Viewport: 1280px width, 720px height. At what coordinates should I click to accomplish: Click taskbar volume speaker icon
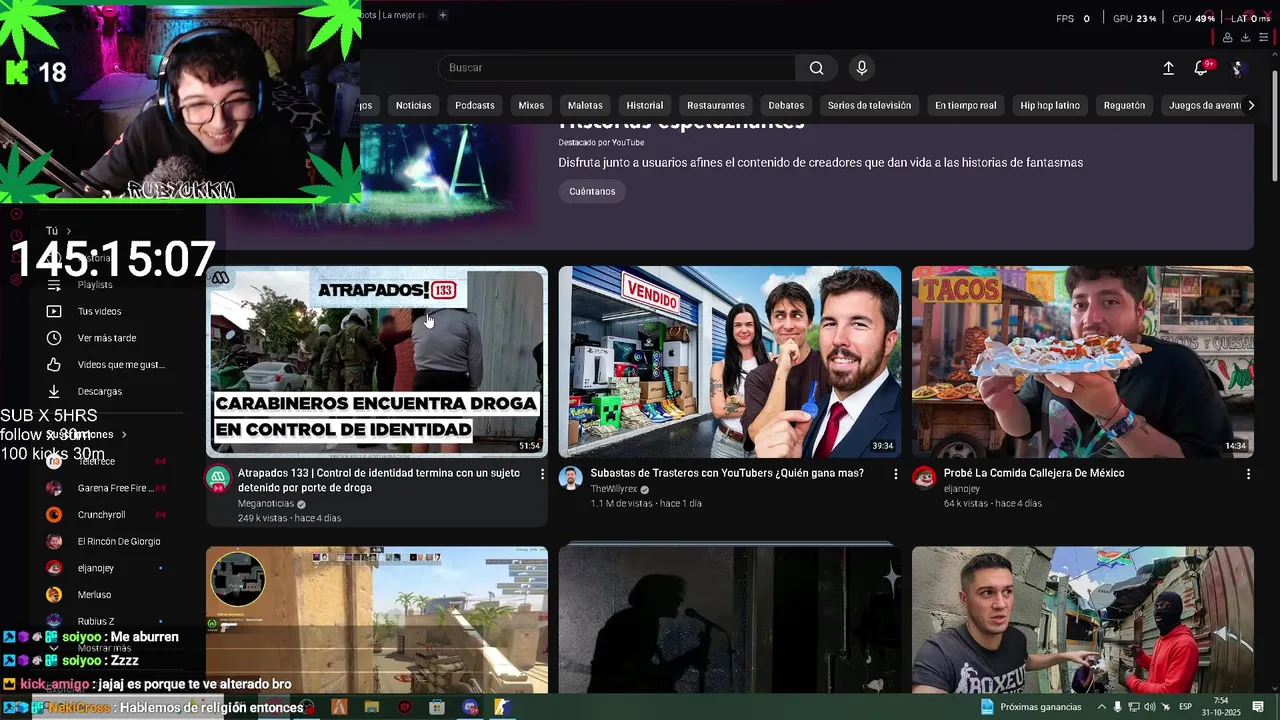tap(1151, 707)
